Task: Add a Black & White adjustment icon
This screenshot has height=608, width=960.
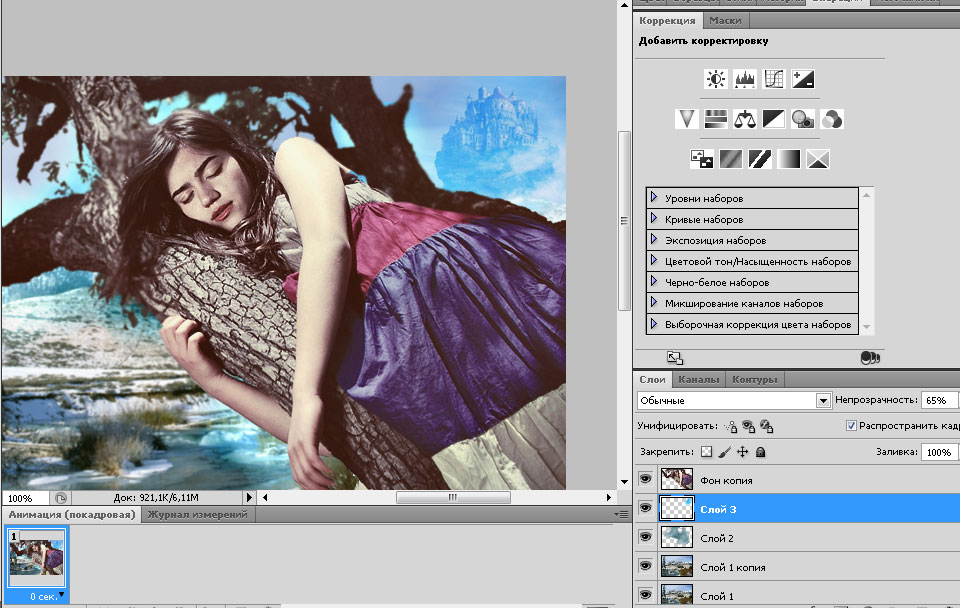Action: (x=774, y=119)
